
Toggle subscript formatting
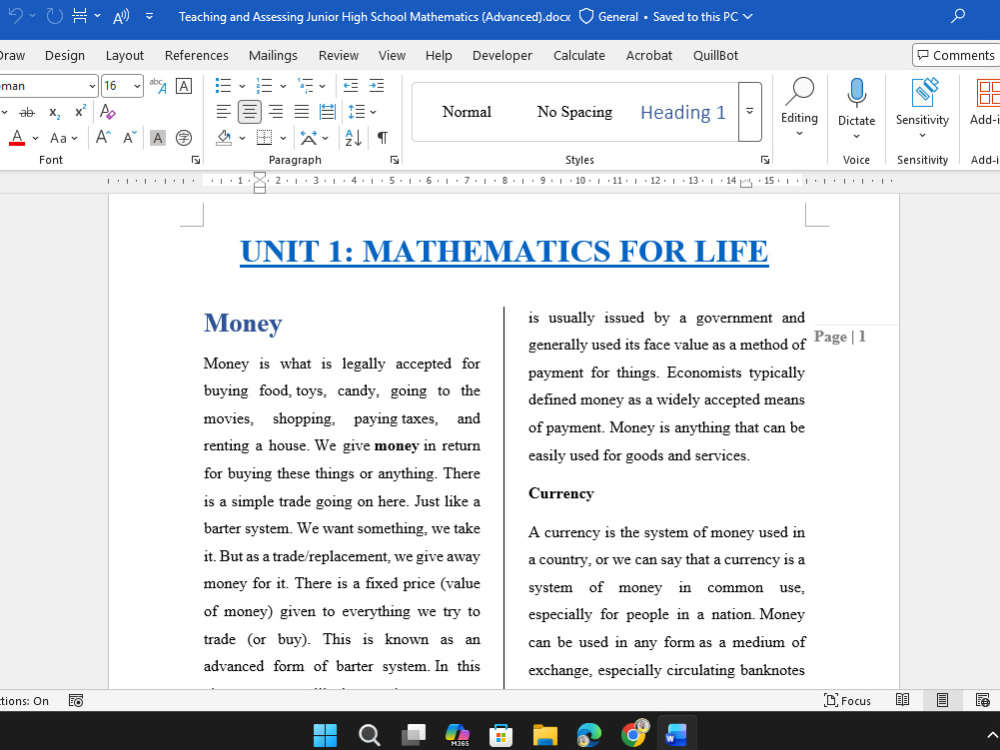click(55, 113)
